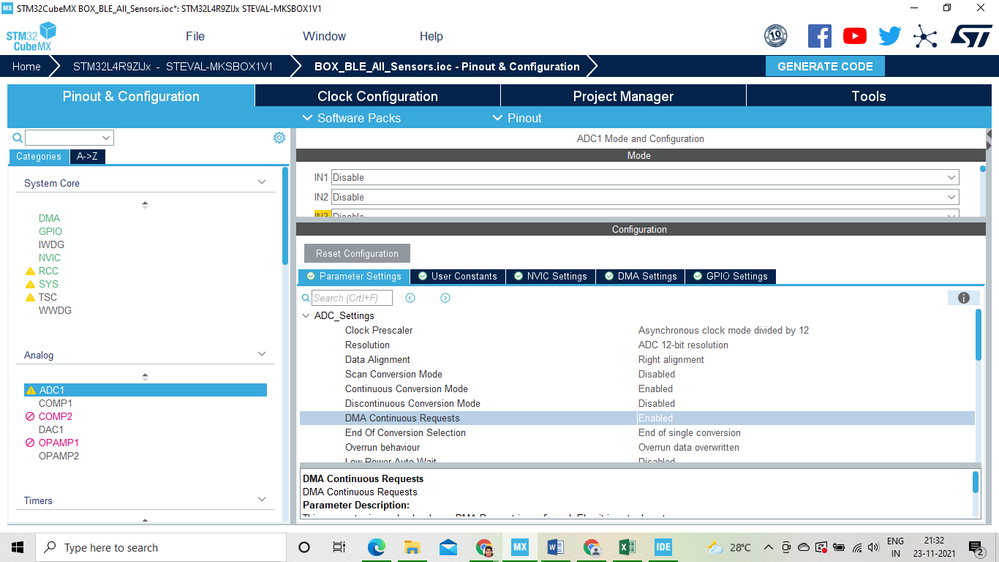Viewport: 999px width, 562px height.
Task: Launch Microsoft Edge from the taskbar
Action: pos(376,547)
